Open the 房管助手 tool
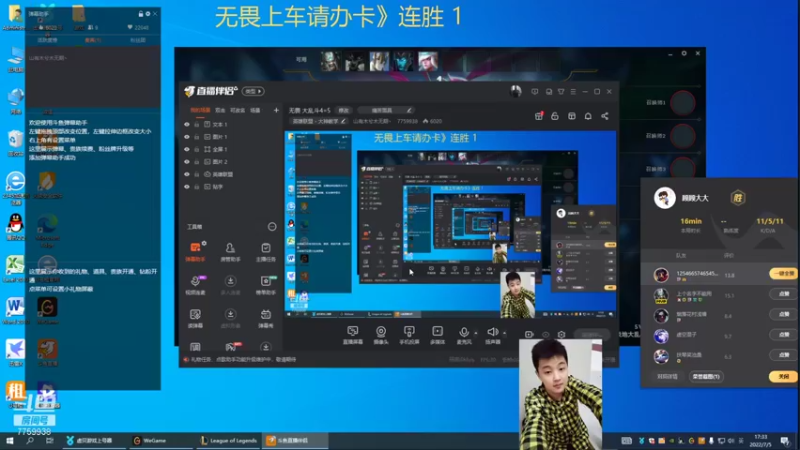 [x=230, y=252]
